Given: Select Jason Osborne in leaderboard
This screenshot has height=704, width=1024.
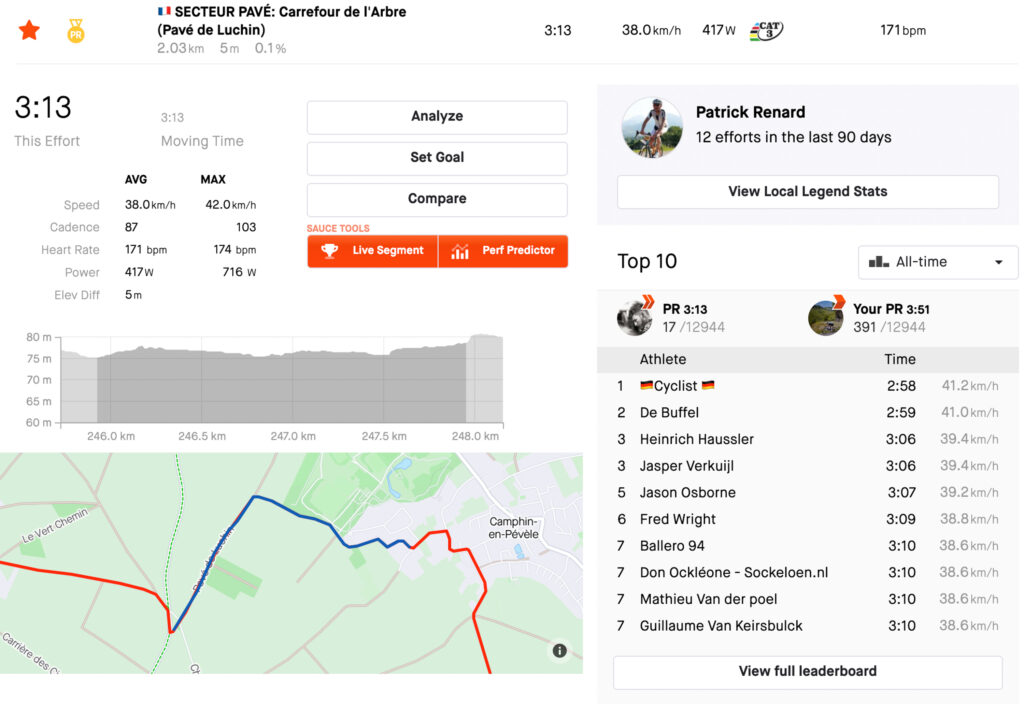Looking at the screenshot, I should [x=688, y=493].
